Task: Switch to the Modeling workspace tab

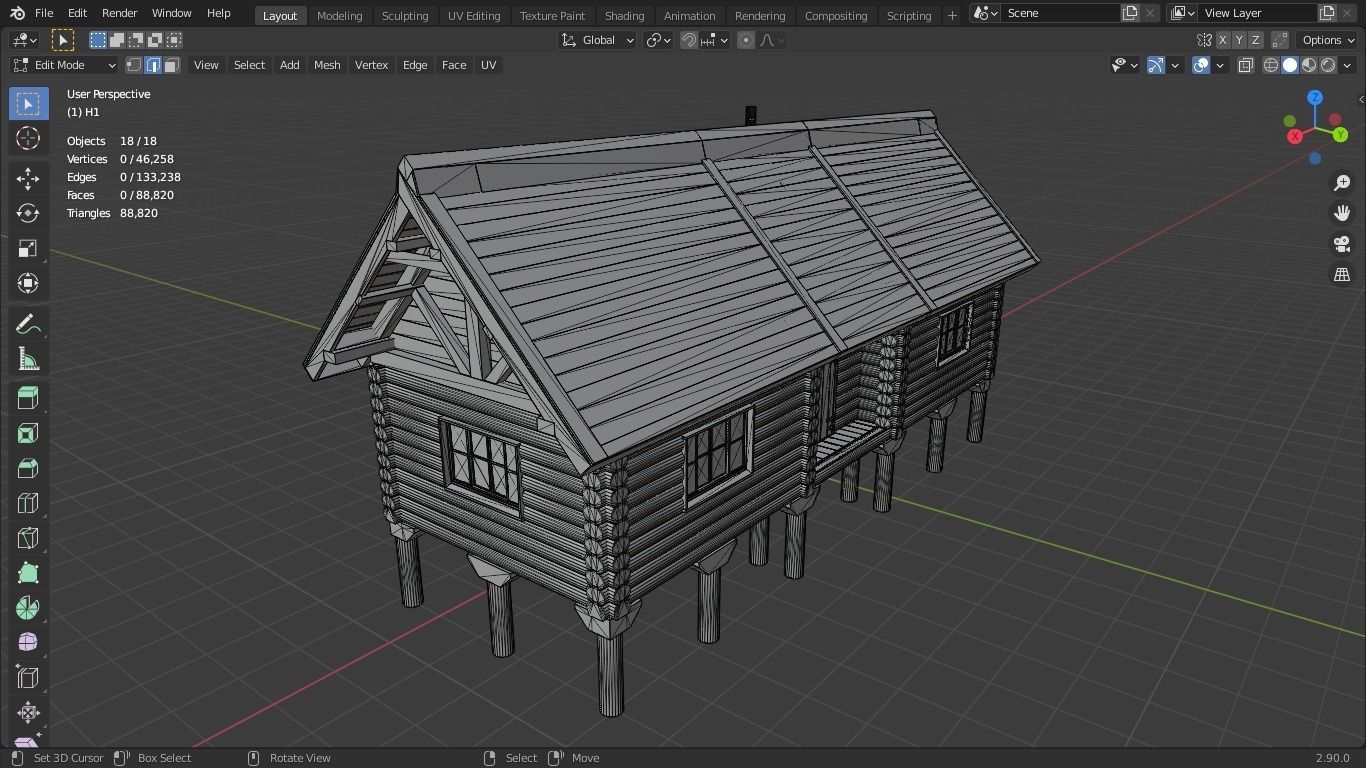Action: pyautogui.click(x=339, y=15)
